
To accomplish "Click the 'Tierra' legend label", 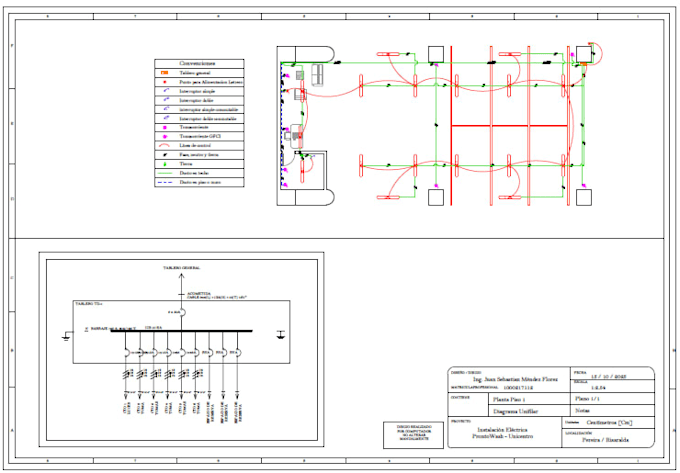I will (x=186, y=164).
